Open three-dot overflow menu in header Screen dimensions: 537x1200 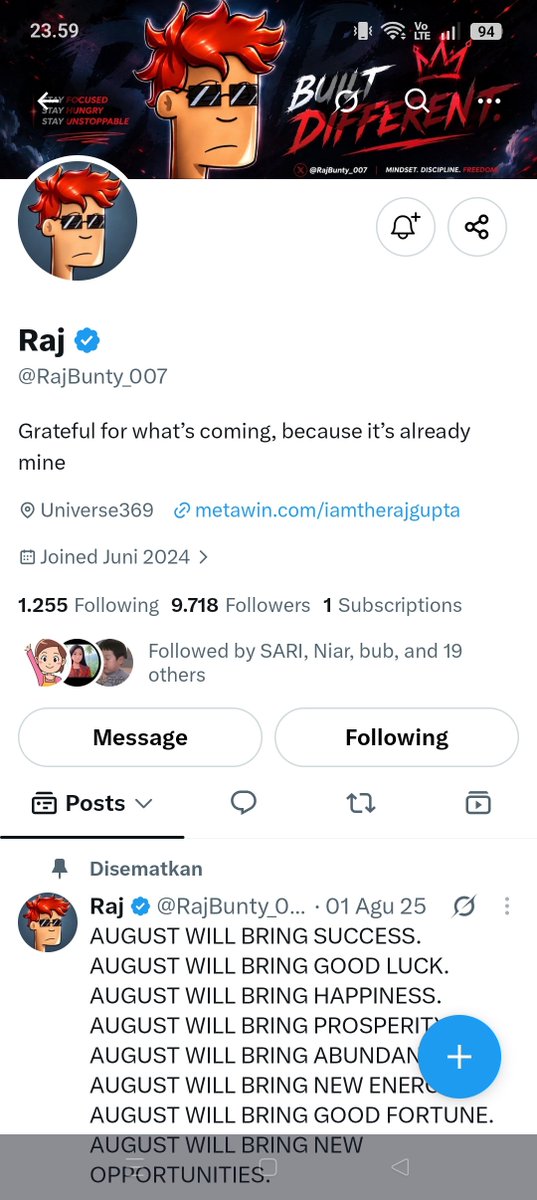pyautogui.click(x=488, y=100)
